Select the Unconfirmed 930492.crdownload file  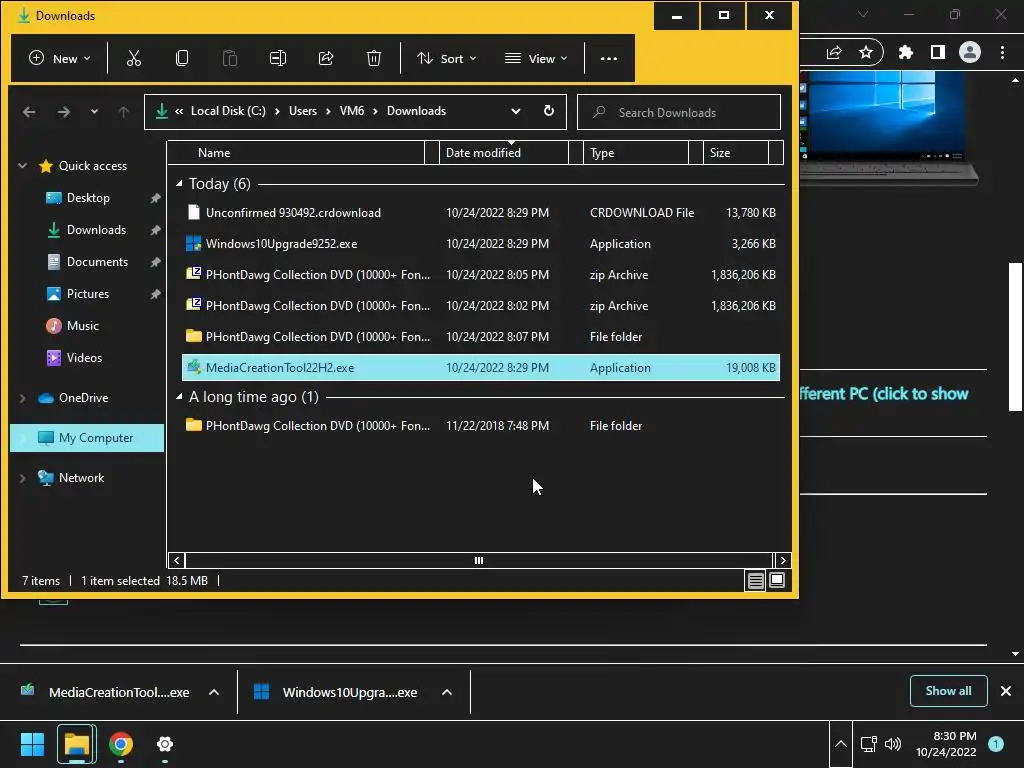(481, 213)
